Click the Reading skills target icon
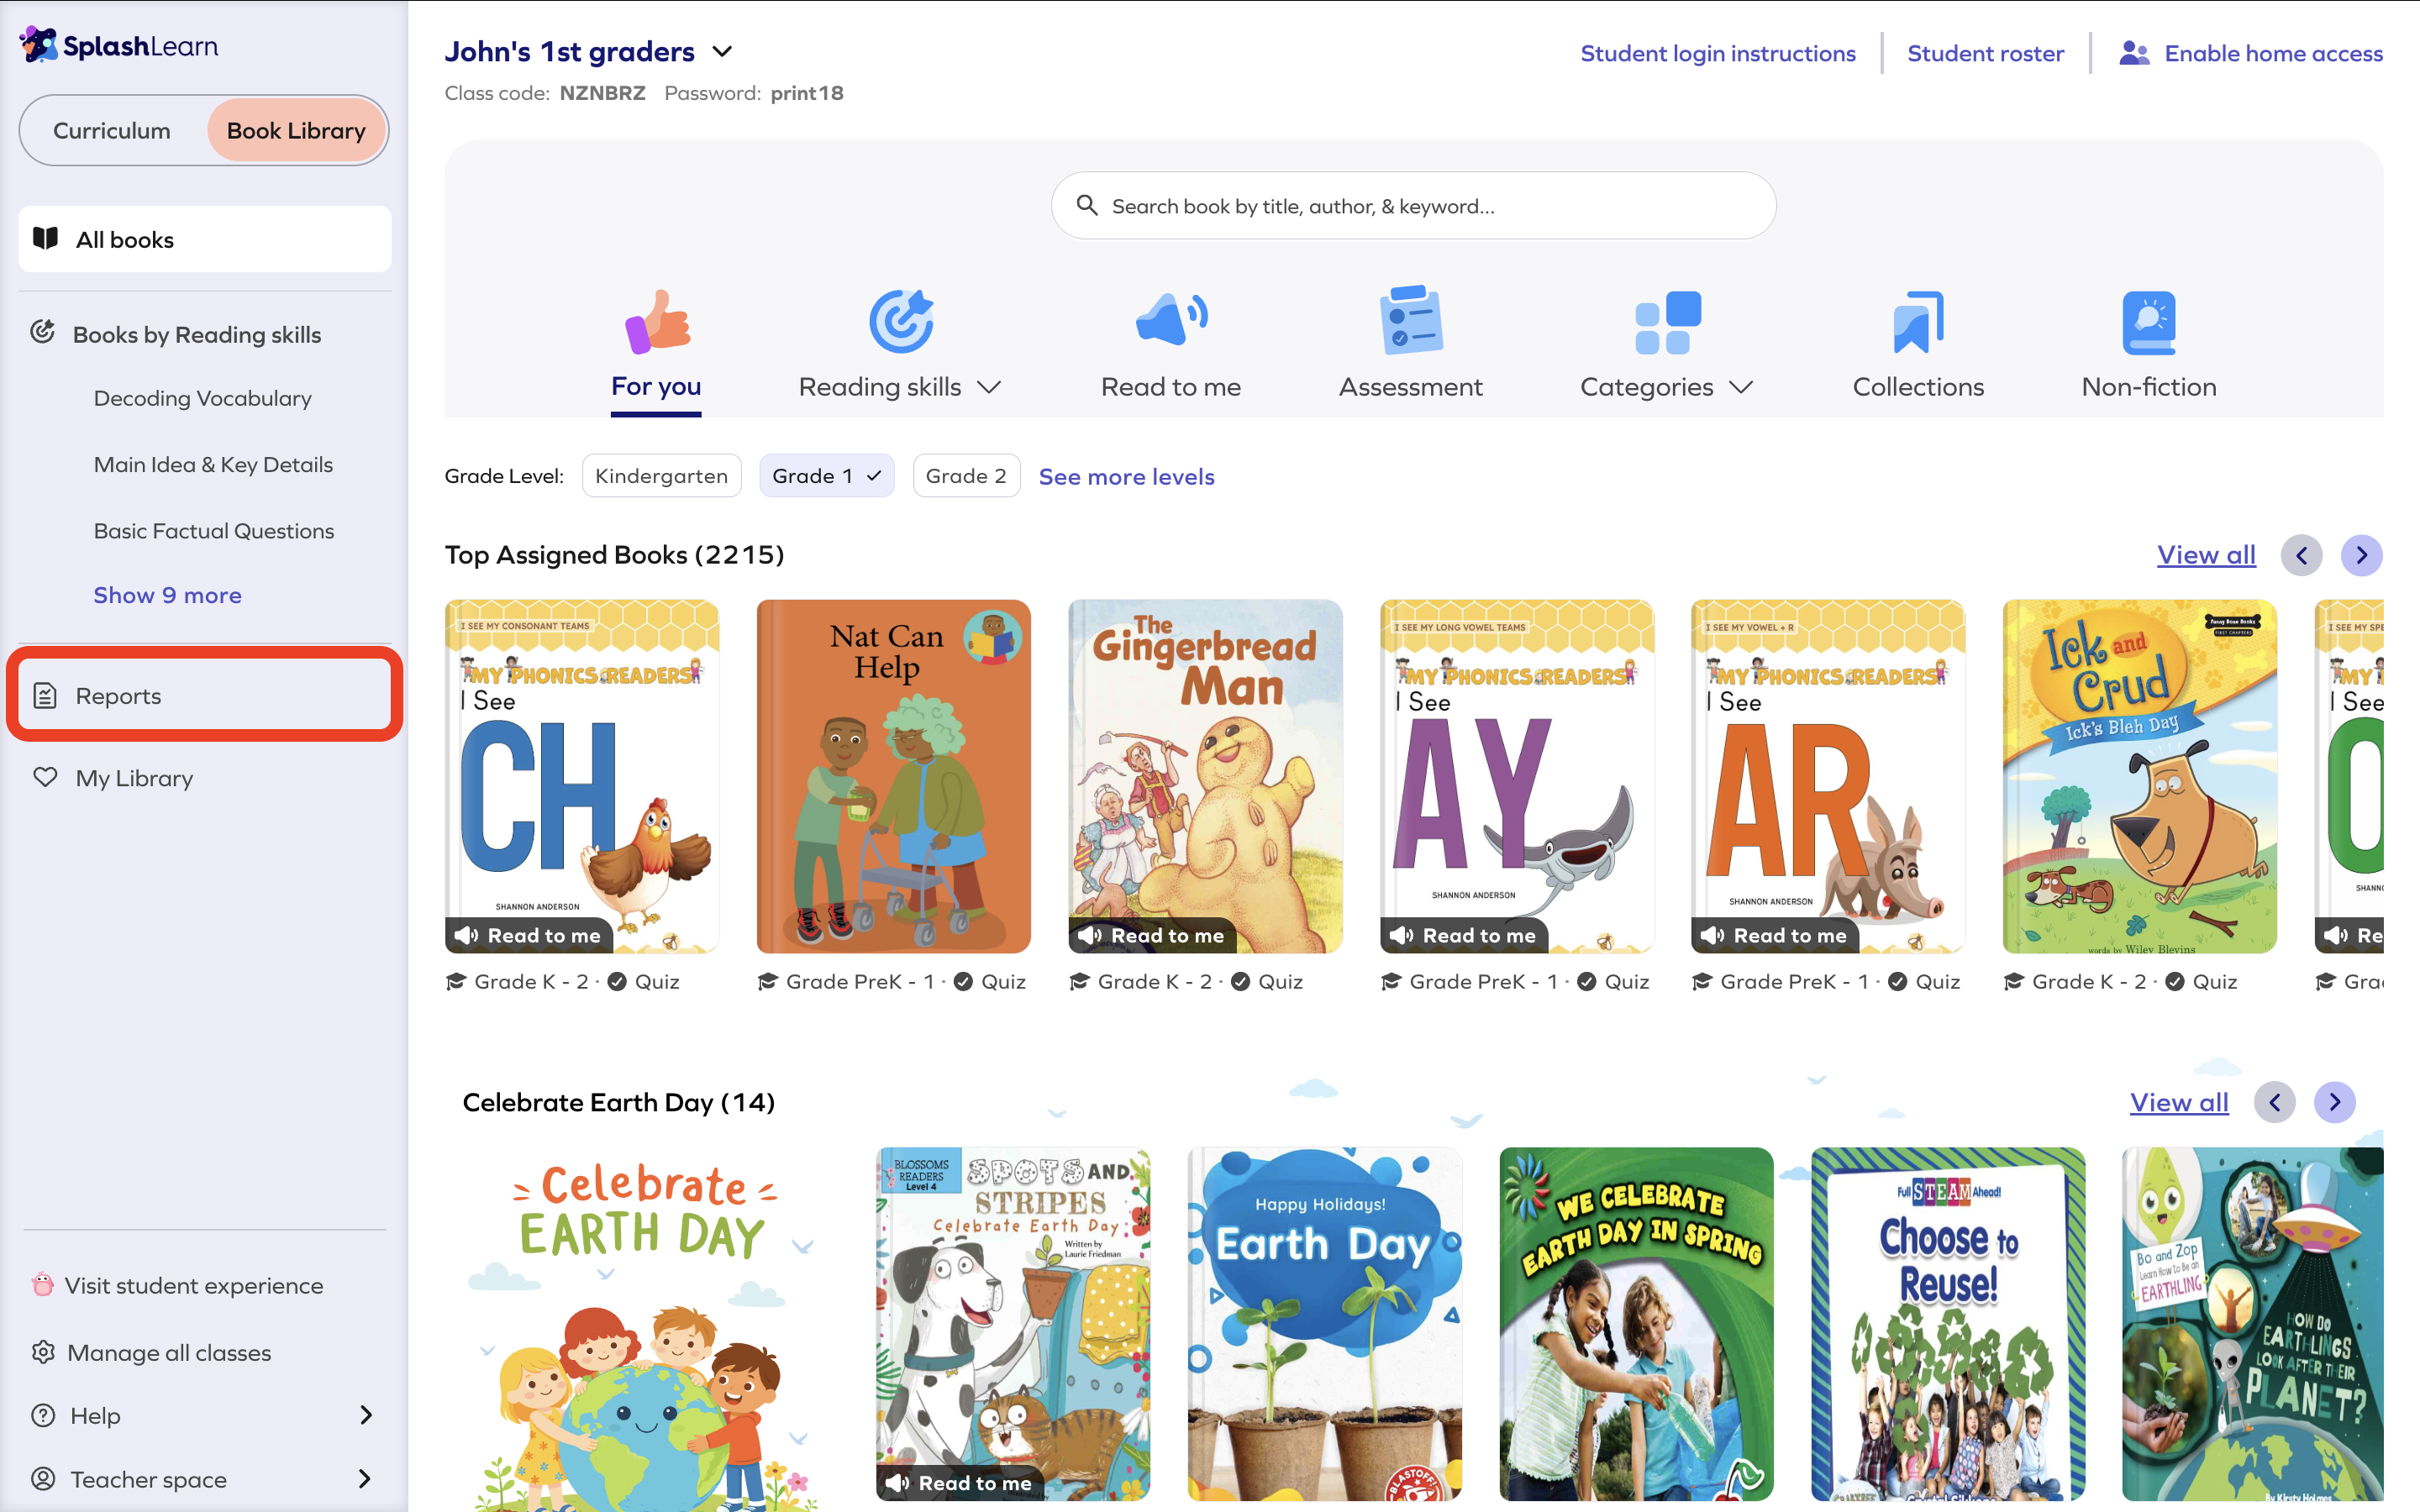 (x=900, y=322)
